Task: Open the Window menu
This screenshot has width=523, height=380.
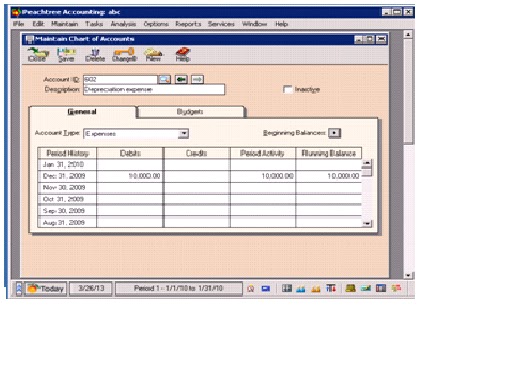Action: click(254, 24)
